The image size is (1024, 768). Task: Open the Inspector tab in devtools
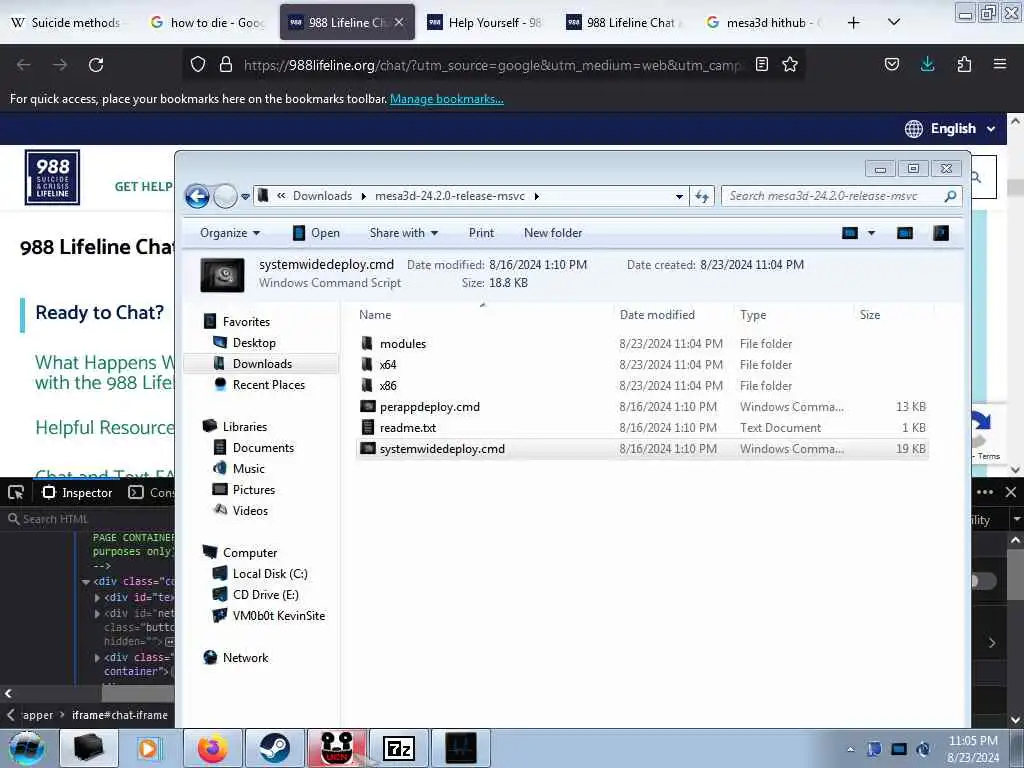click(77, 492)
